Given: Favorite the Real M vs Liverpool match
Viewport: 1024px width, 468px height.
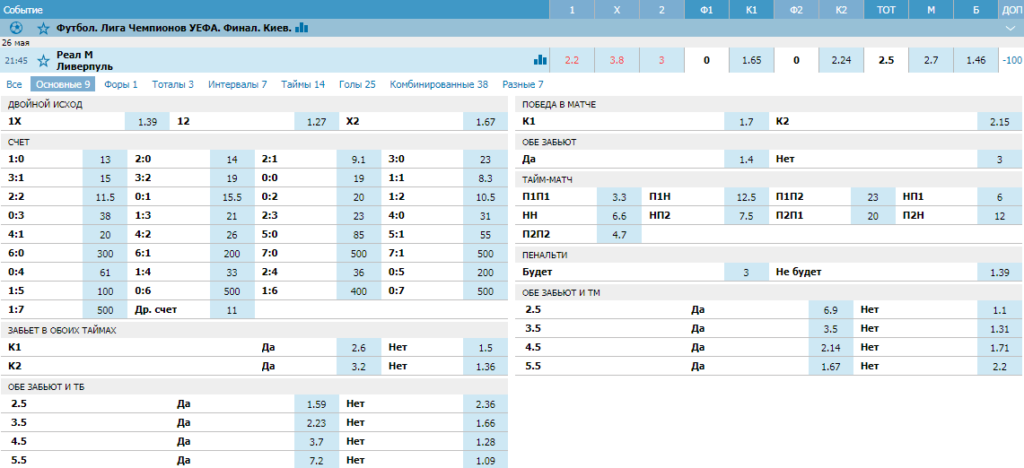Looking at the screenshot, I should [42, 60].
